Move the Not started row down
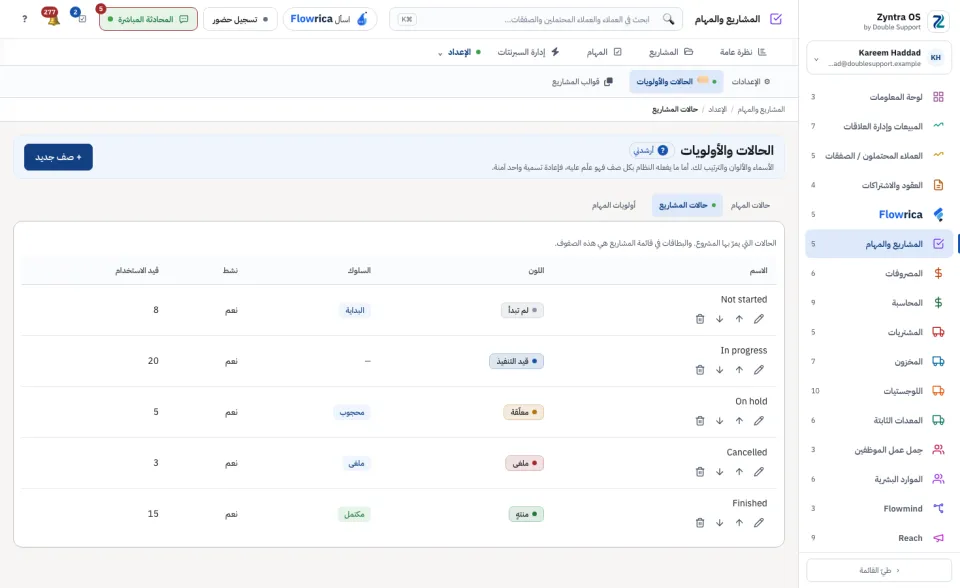Image resolution: width=960 pixels, height=588 pixels. (719, 318)
